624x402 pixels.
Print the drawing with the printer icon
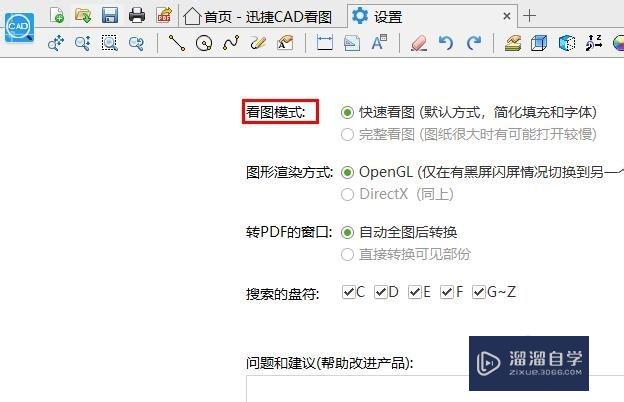(137, 16)
